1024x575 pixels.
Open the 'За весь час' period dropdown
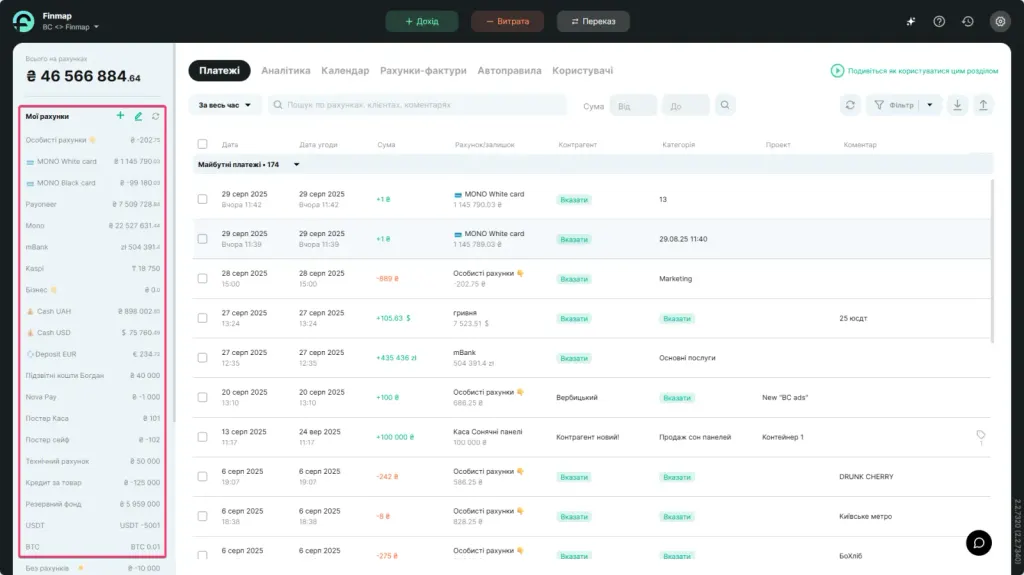225,105
